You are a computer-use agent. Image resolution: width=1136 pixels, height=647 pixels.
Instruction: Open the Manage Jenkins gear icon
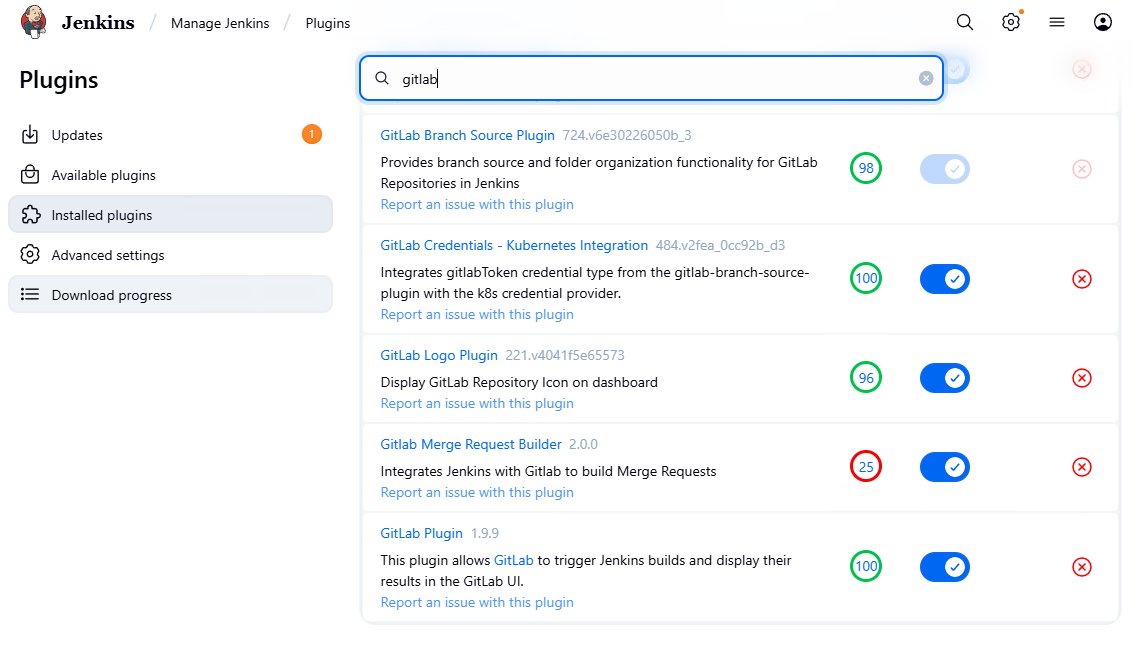click(x=1011, y=22)
